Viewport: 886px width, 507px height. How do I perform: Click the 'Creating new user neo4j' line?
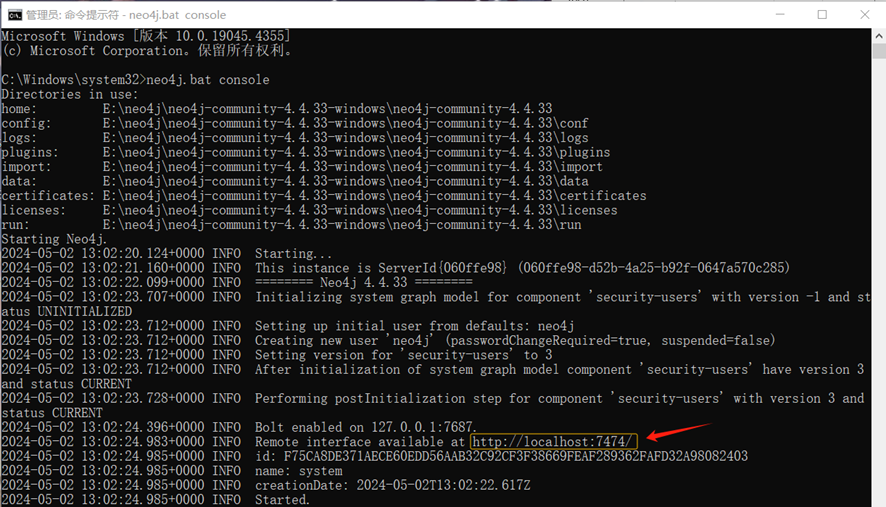click(x=388, y=341)
